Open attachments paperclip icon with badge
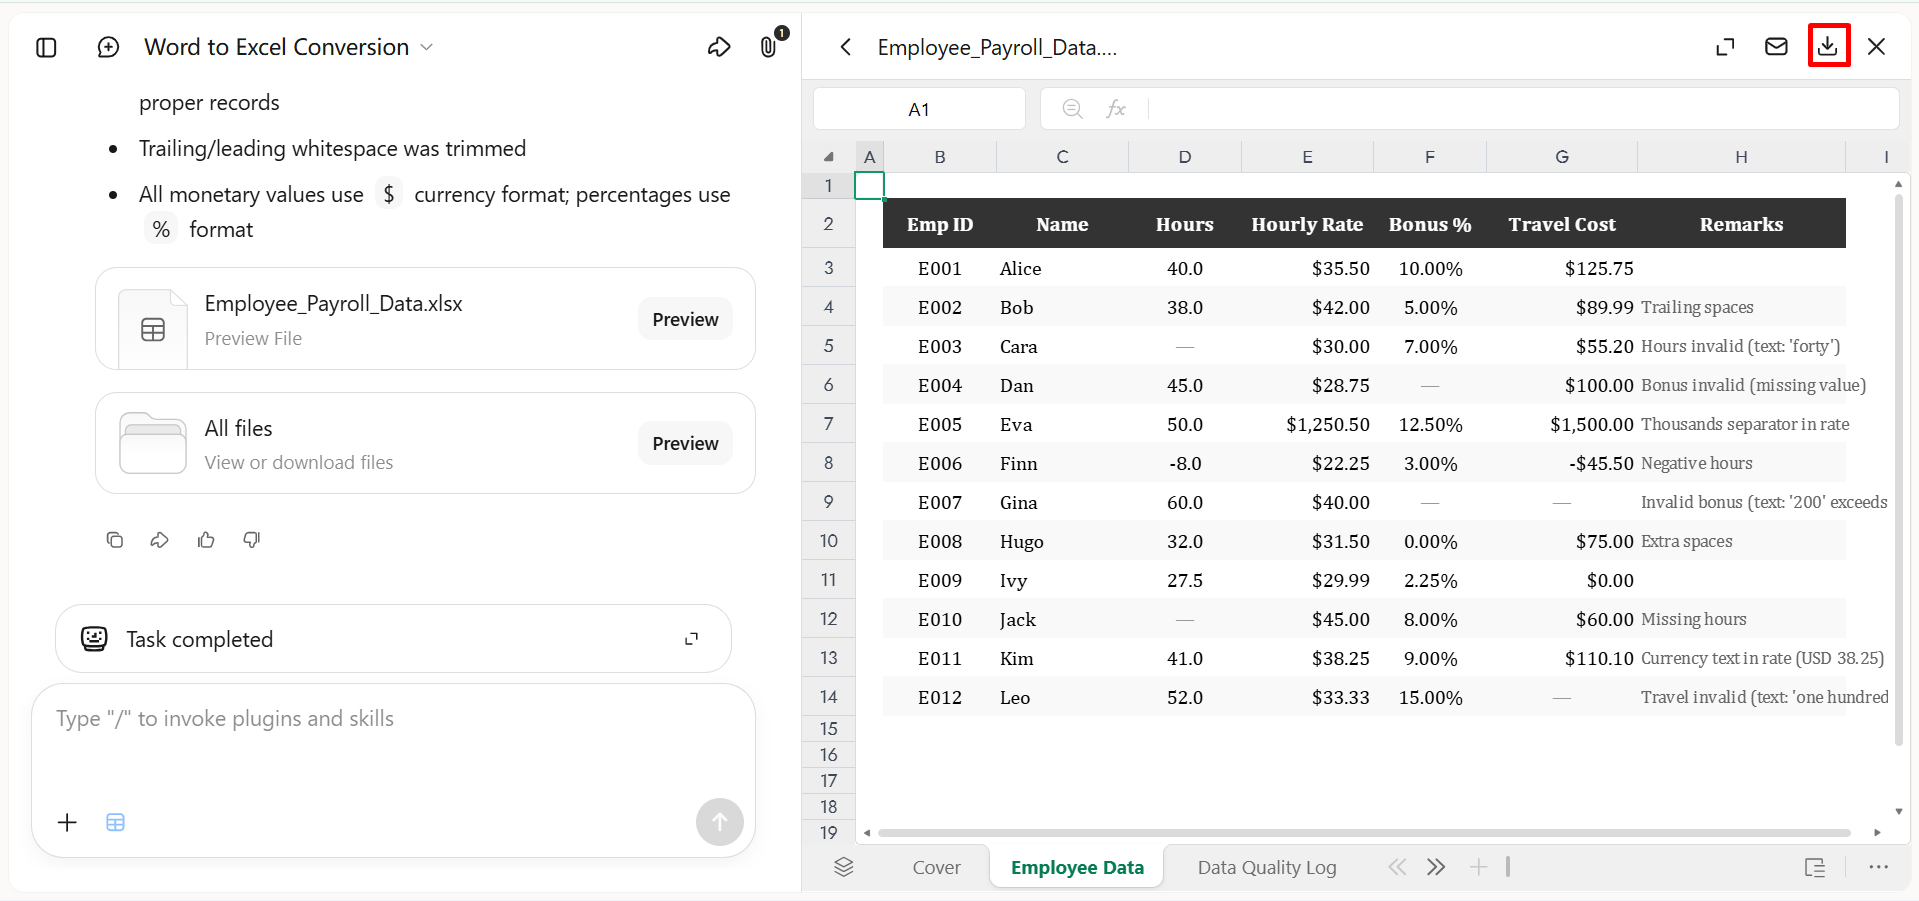This screenshot has height=901, width=1919. tap(769, 46)
